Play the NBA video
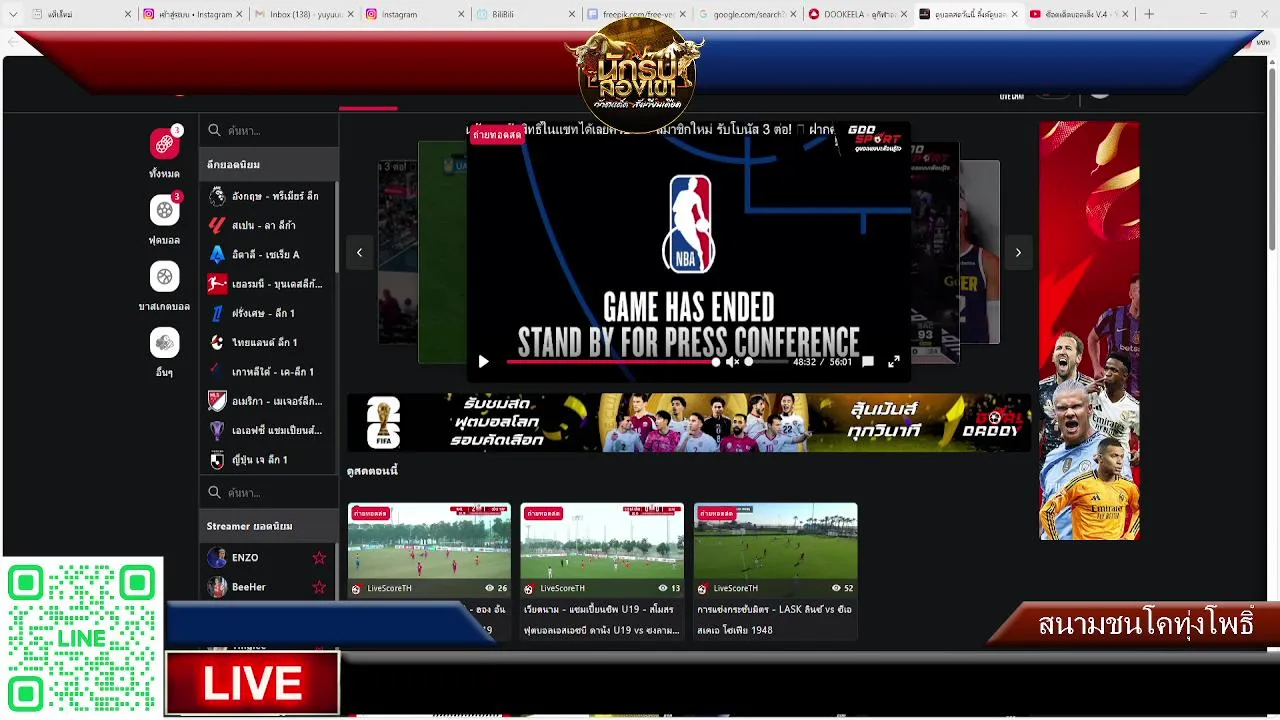Viewport: 1280px width, 720px height. point(484,362)
